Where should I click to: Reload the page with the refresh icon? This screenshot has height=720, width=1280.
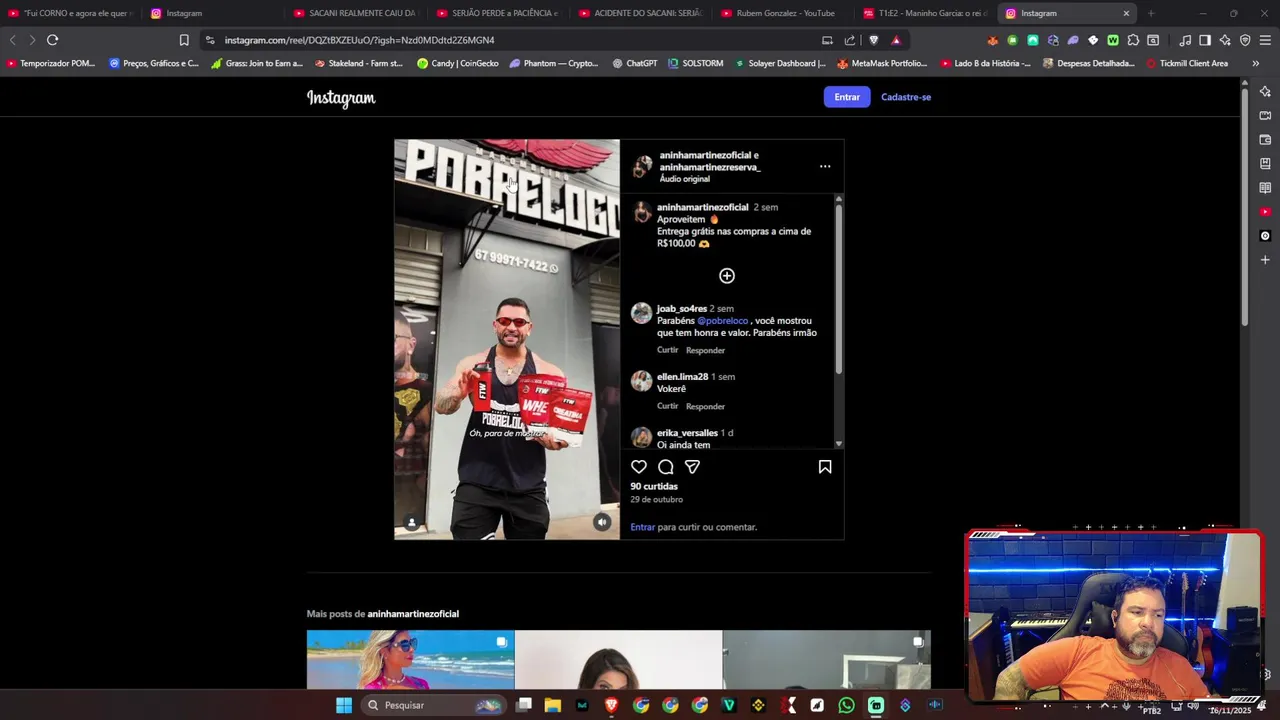tap(52, 40)
